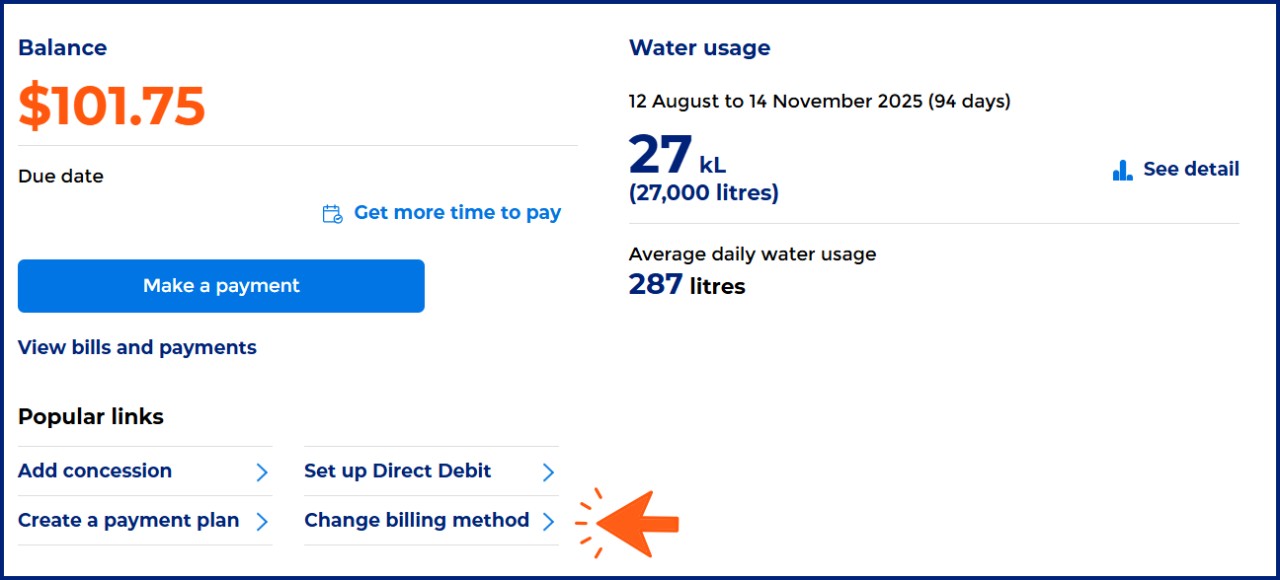Image resolution: width=1280 pixels, height=580 pixels.
Task: Open See detail for water usage
Action: tap(1190, 169)
